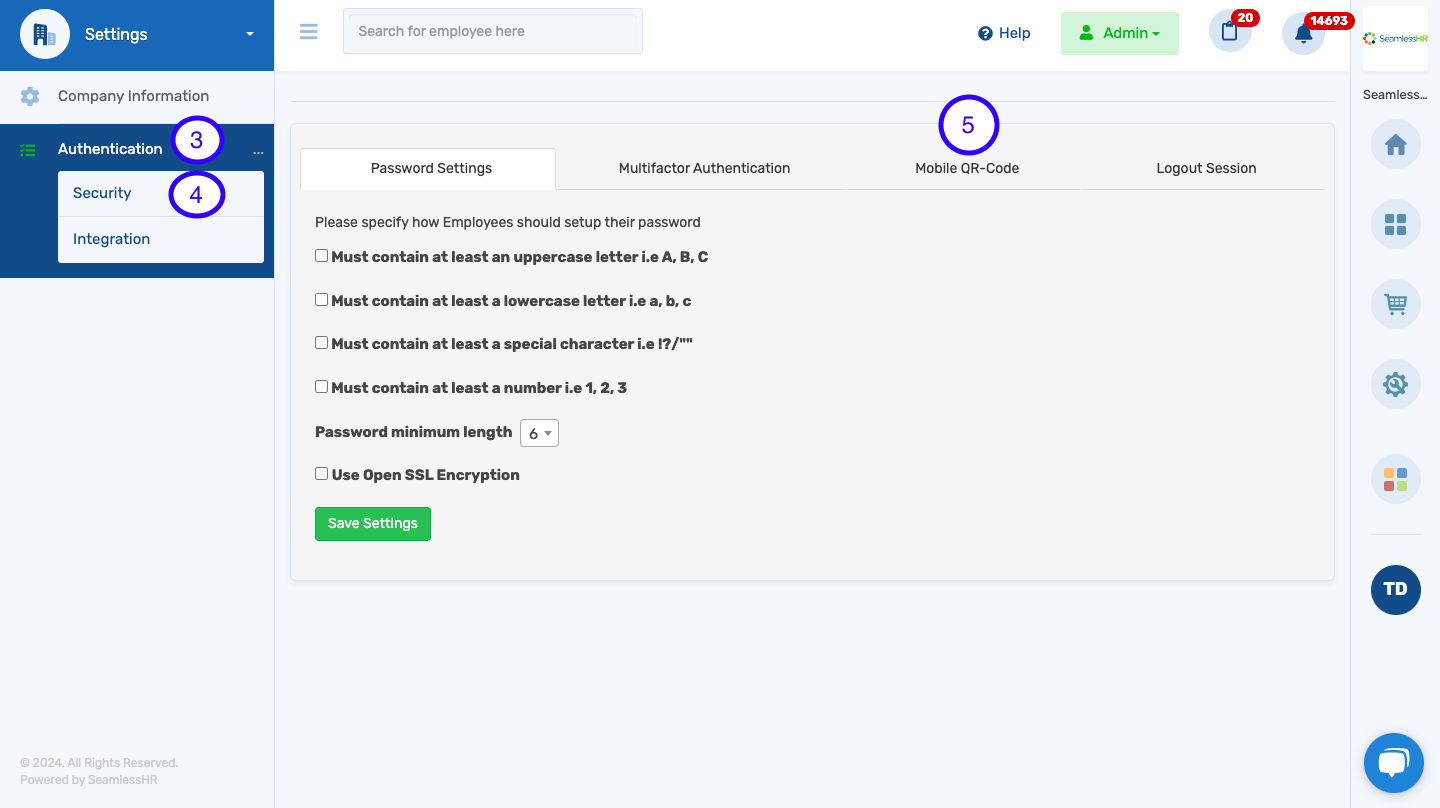Image resolution: width=1440 pixels, height=808 pixels.
Task: Toggle Use Open SSL Encryption checkbox
Action: coord(322,474)
